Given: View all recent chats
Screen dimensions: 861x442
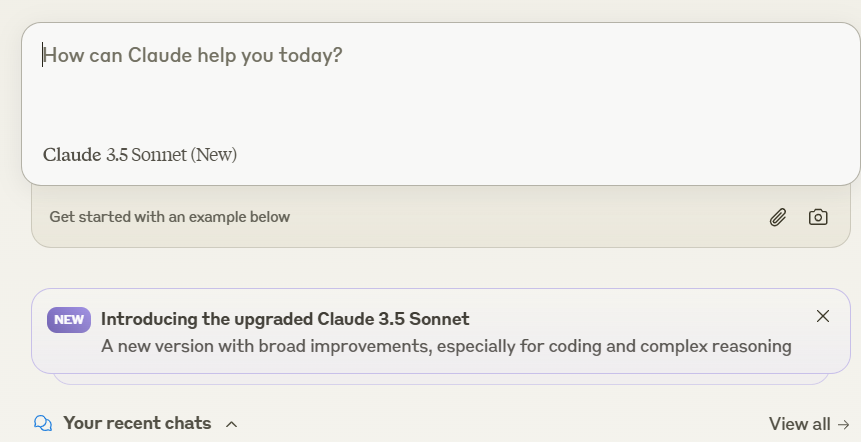Looking at the screenshot, I should click(809, 424).
